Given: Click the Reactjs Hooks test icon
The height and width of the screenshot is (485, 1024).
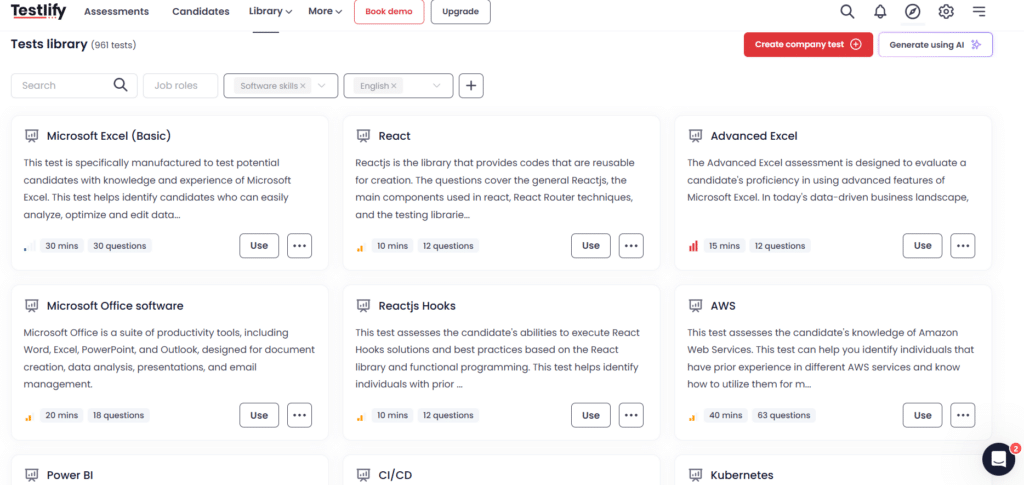Looking at the screenshot, I should tap(363, 305).
